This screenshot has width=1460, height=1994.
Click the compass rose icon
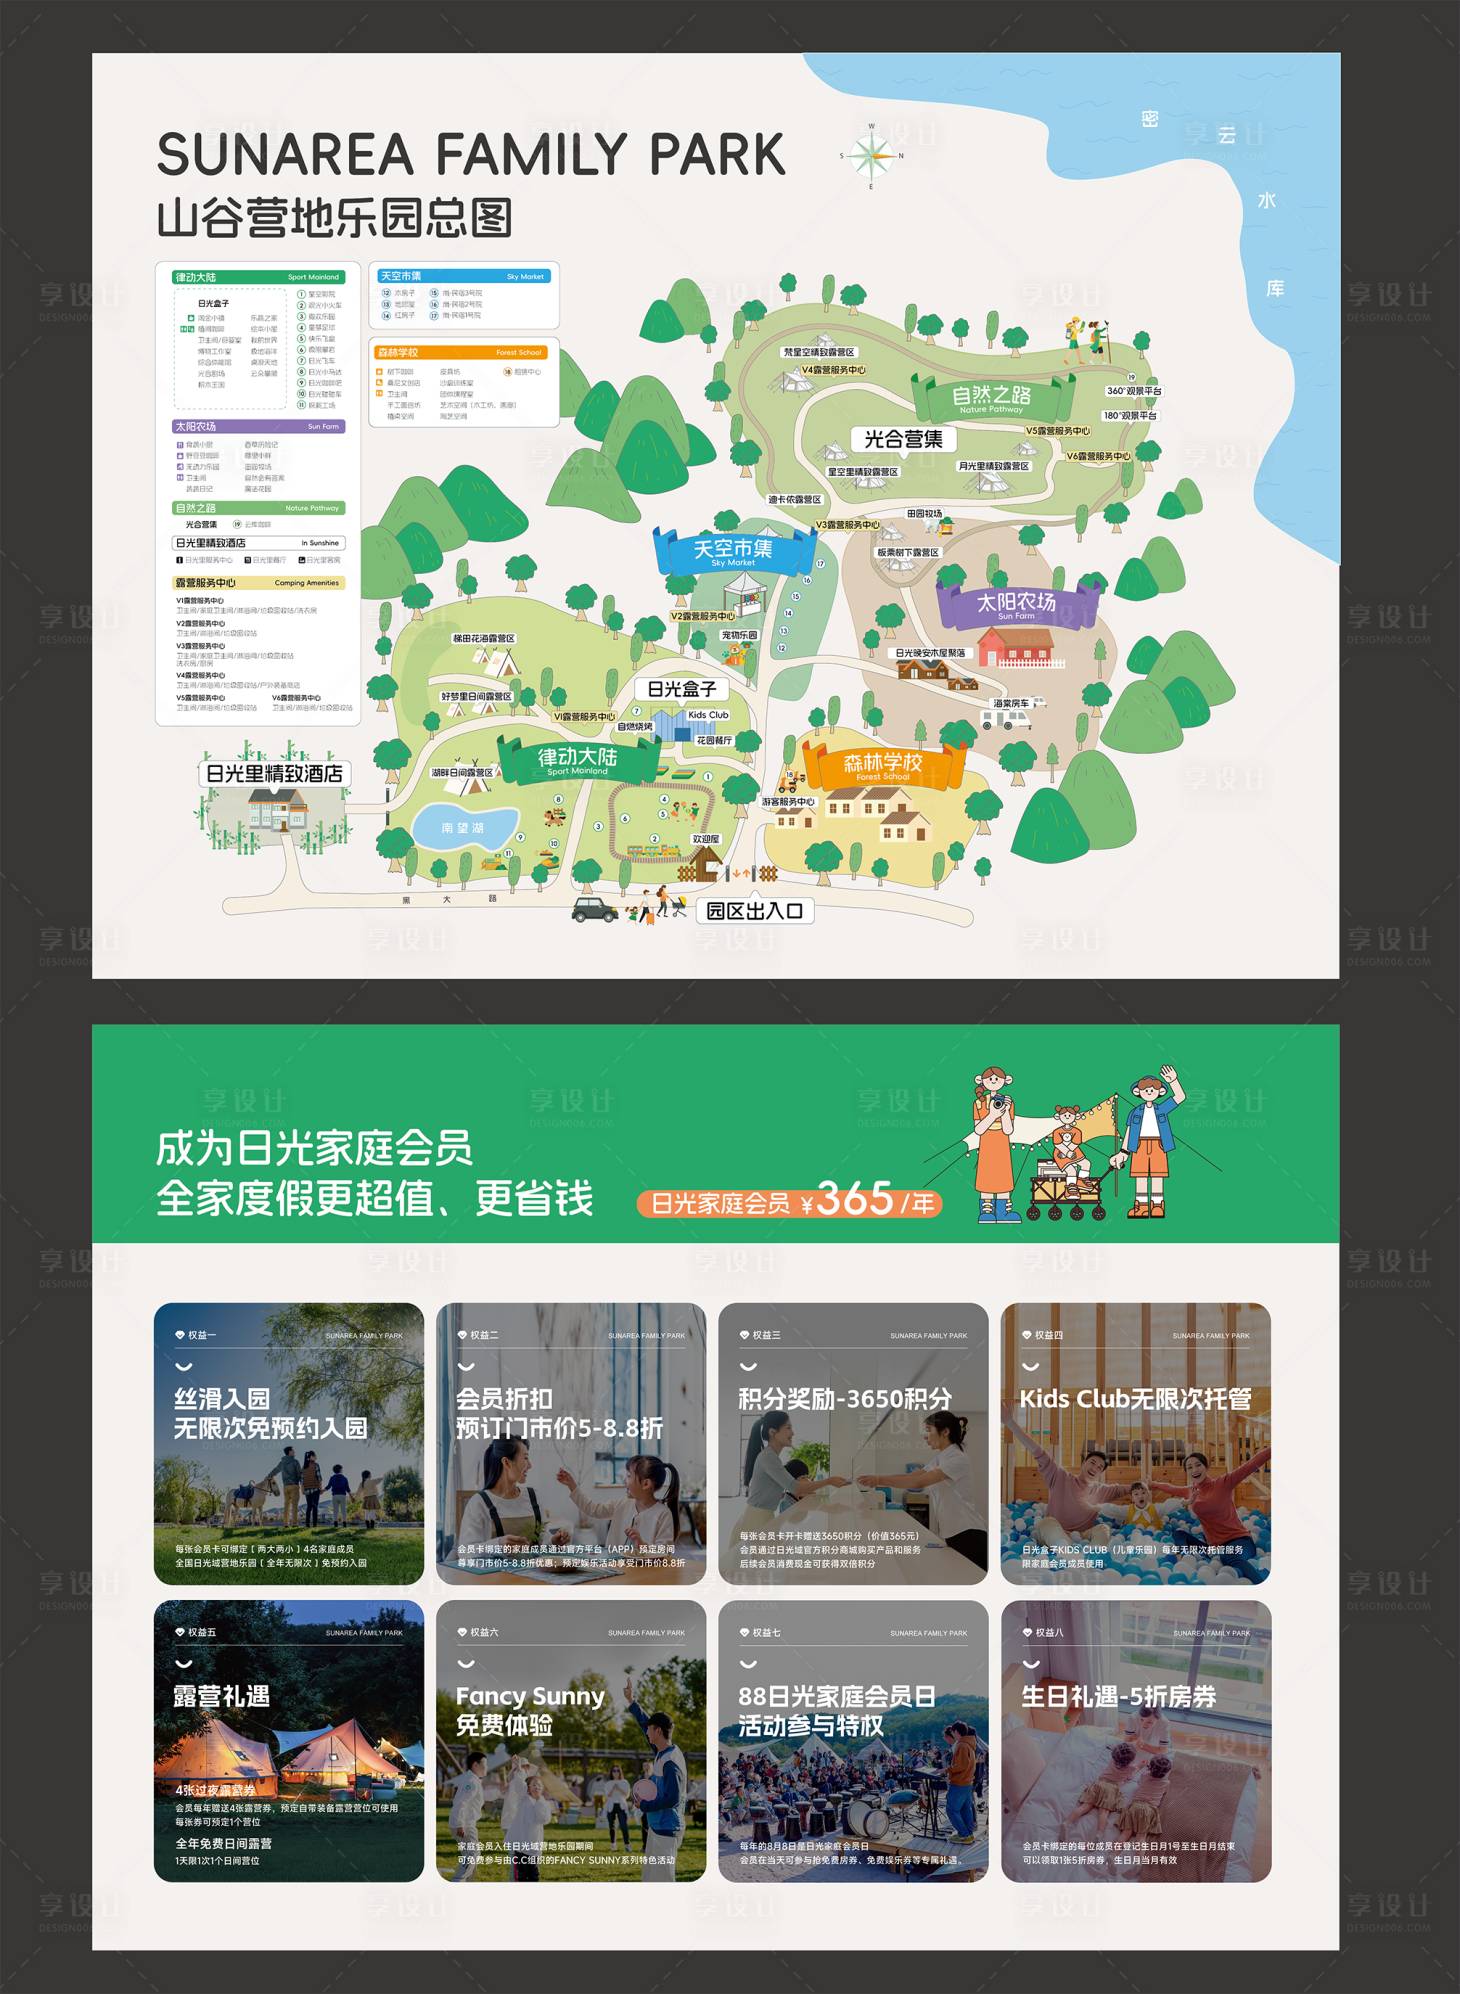pyautogui.click(x=871, y=156)
